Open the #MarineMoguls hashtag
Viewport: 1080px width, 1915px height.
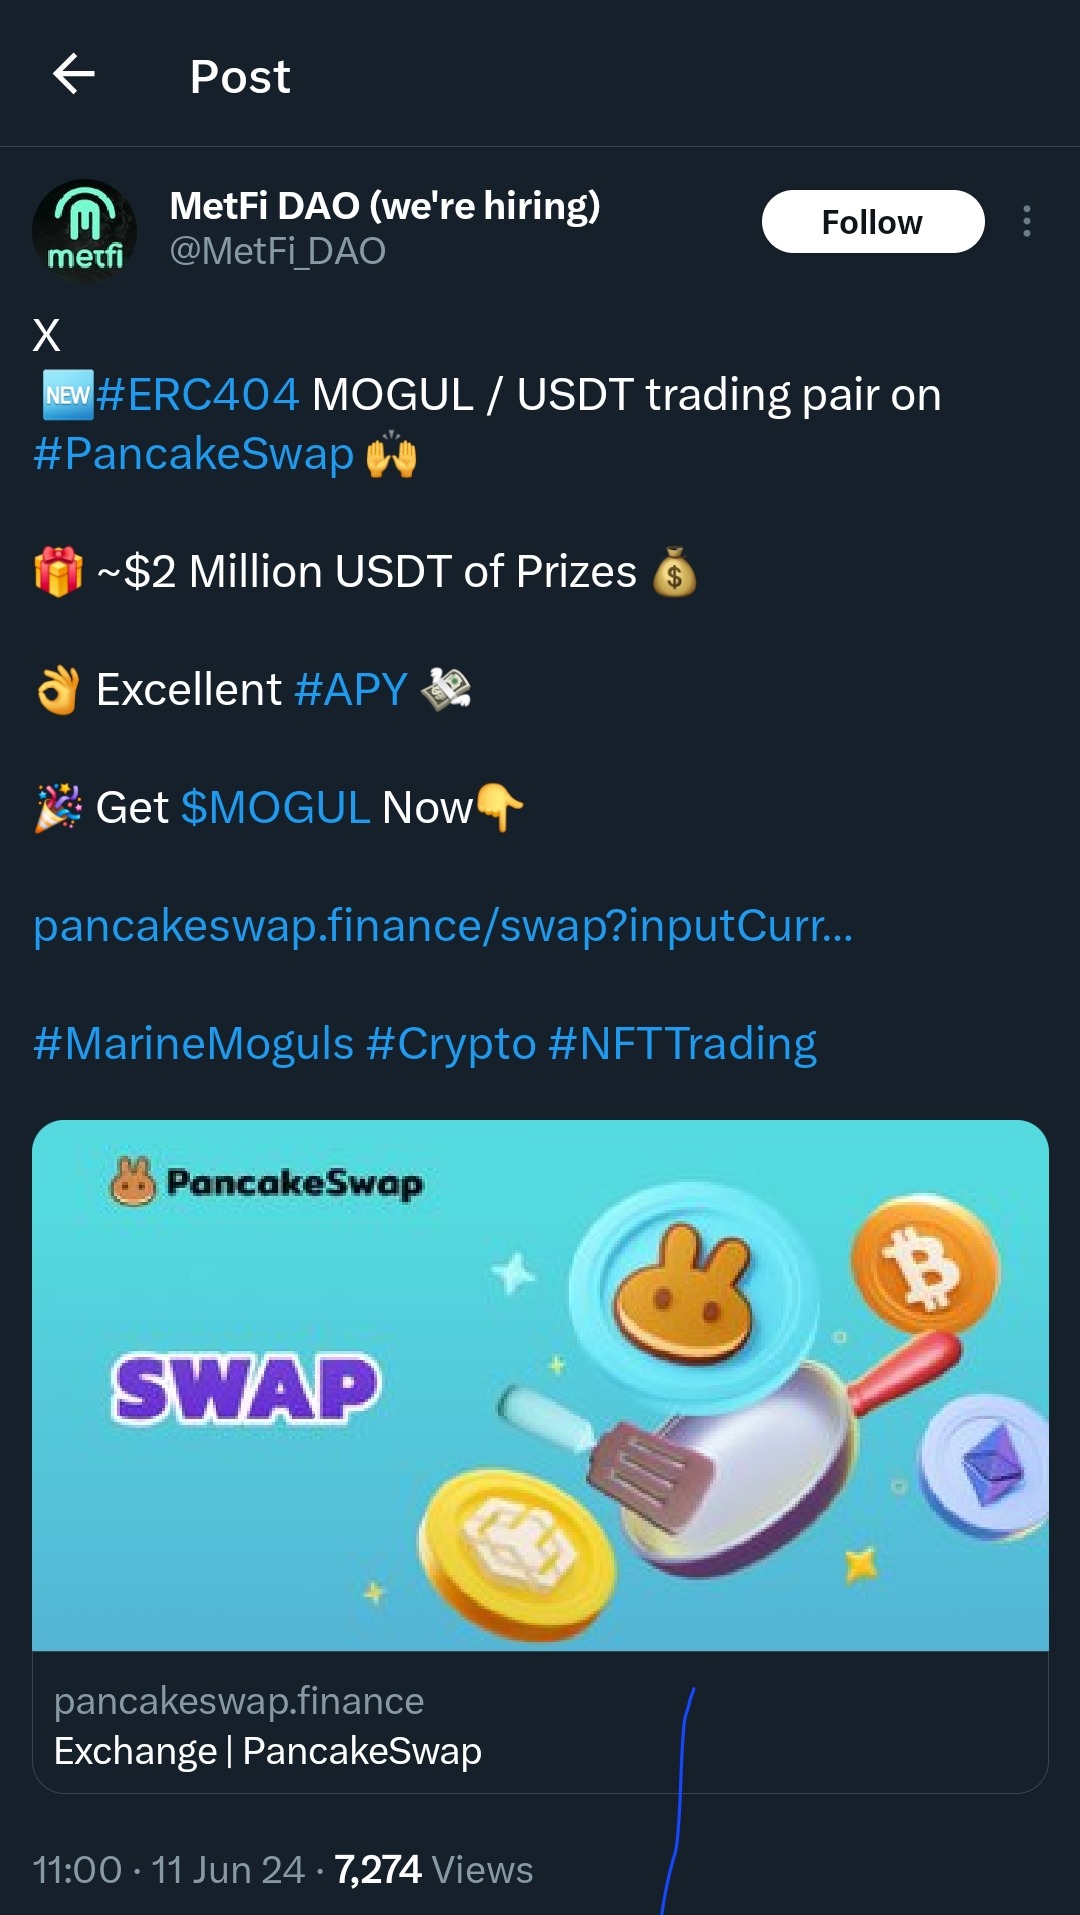click(x=194, y=1044)
